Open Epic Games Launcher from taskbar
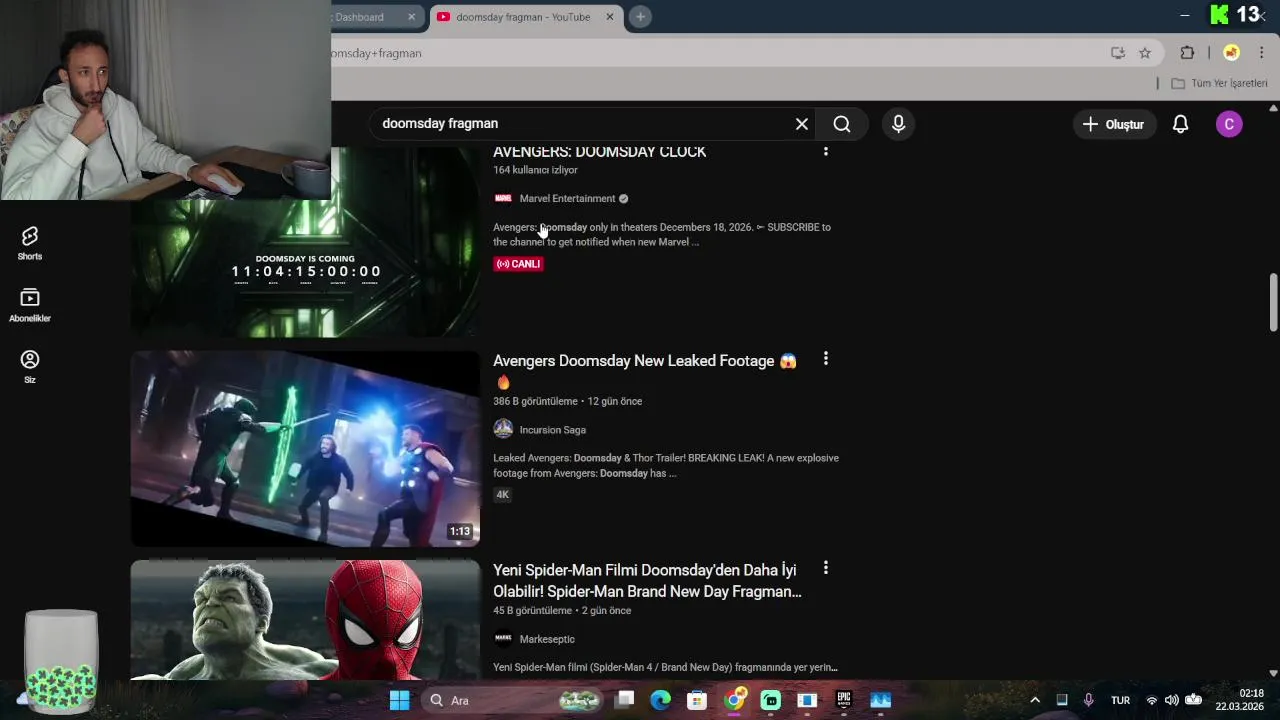 (x=844, y=700)
